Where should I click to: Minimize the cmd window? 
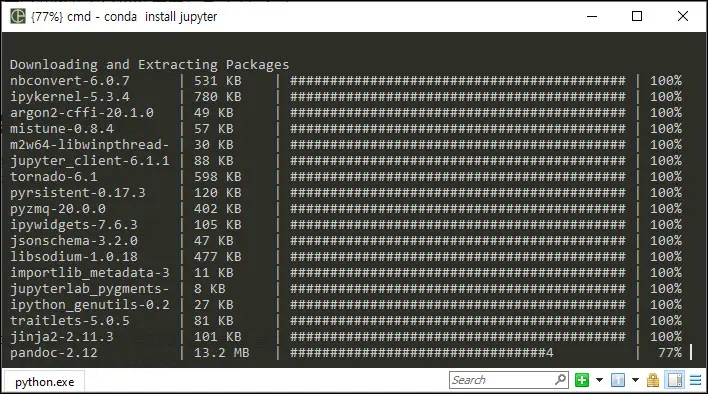(592, 16)
